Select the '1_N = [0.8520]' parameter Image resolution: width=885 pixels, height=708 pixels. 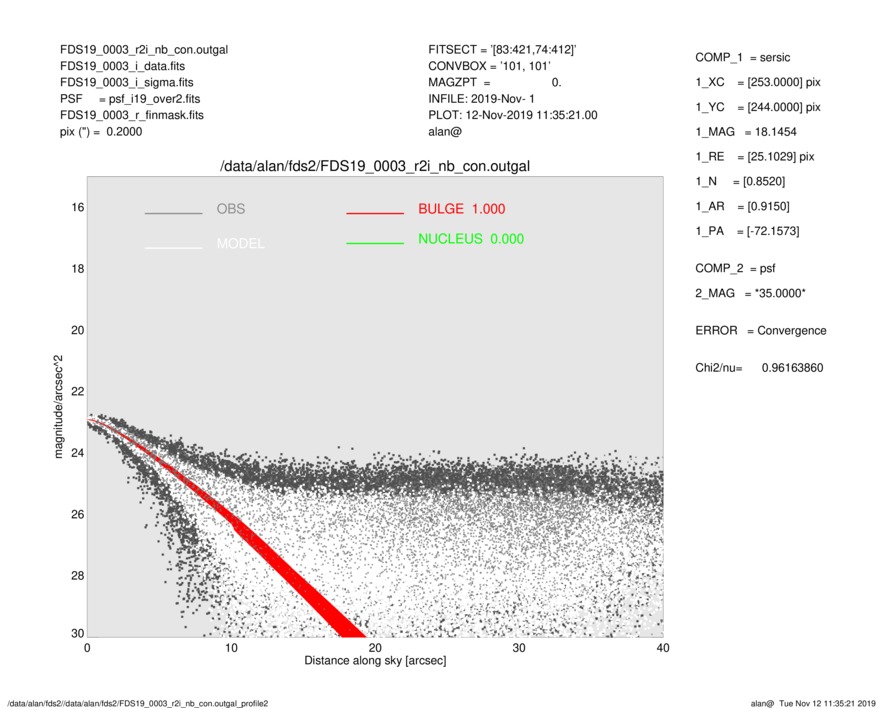pyautogui.click(x=741, y=182)
